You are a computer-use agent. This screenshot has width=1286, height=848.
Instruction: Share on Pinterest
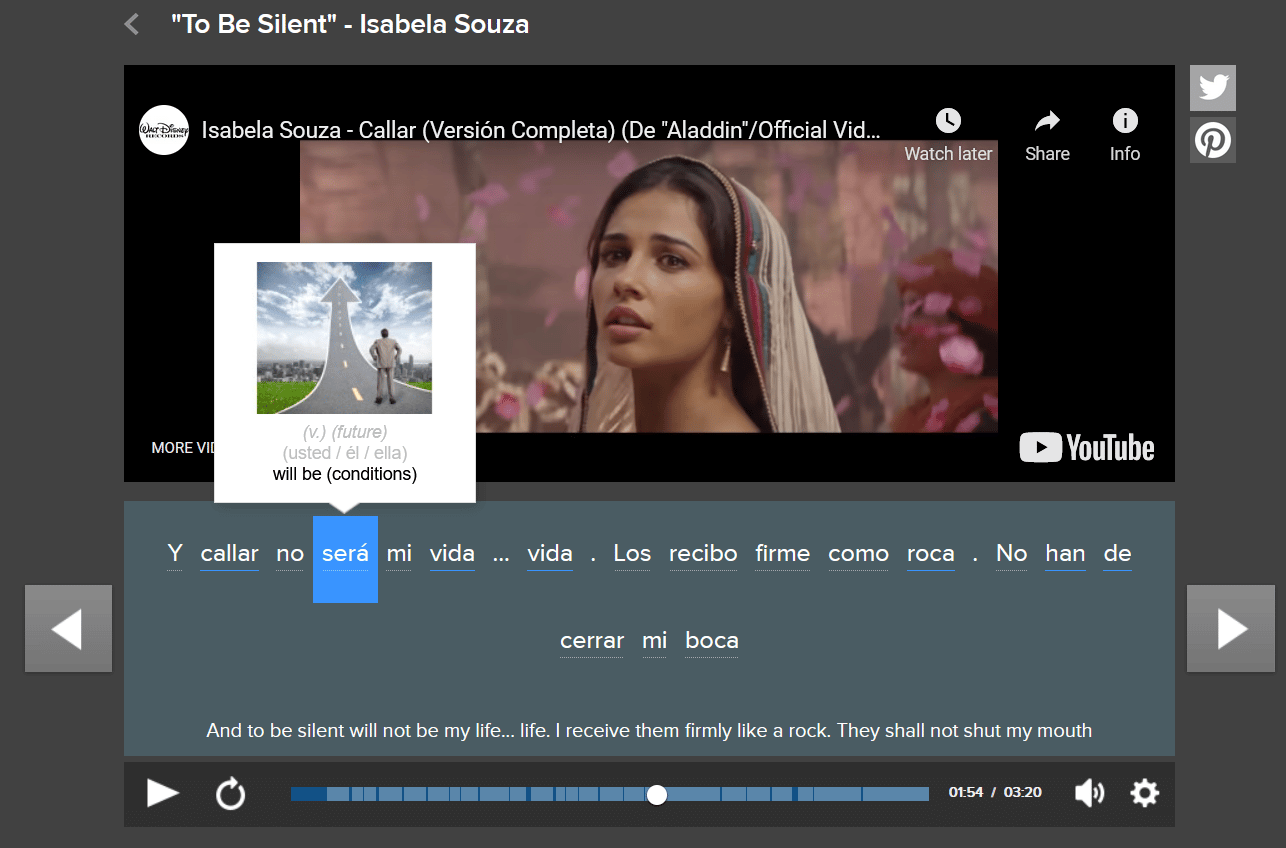pos(1212,140)
